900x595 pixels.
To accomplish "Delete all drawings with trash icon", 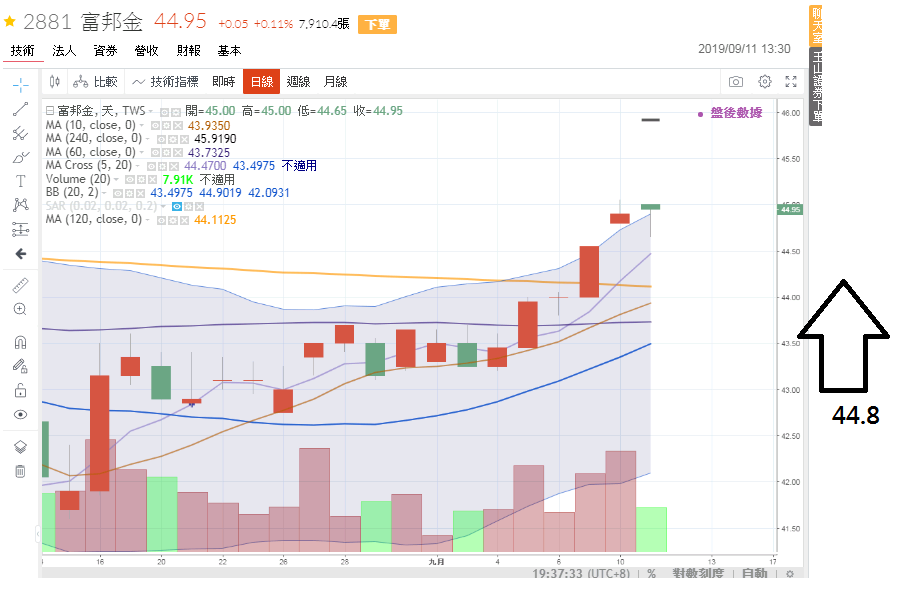I will (20, 470).
